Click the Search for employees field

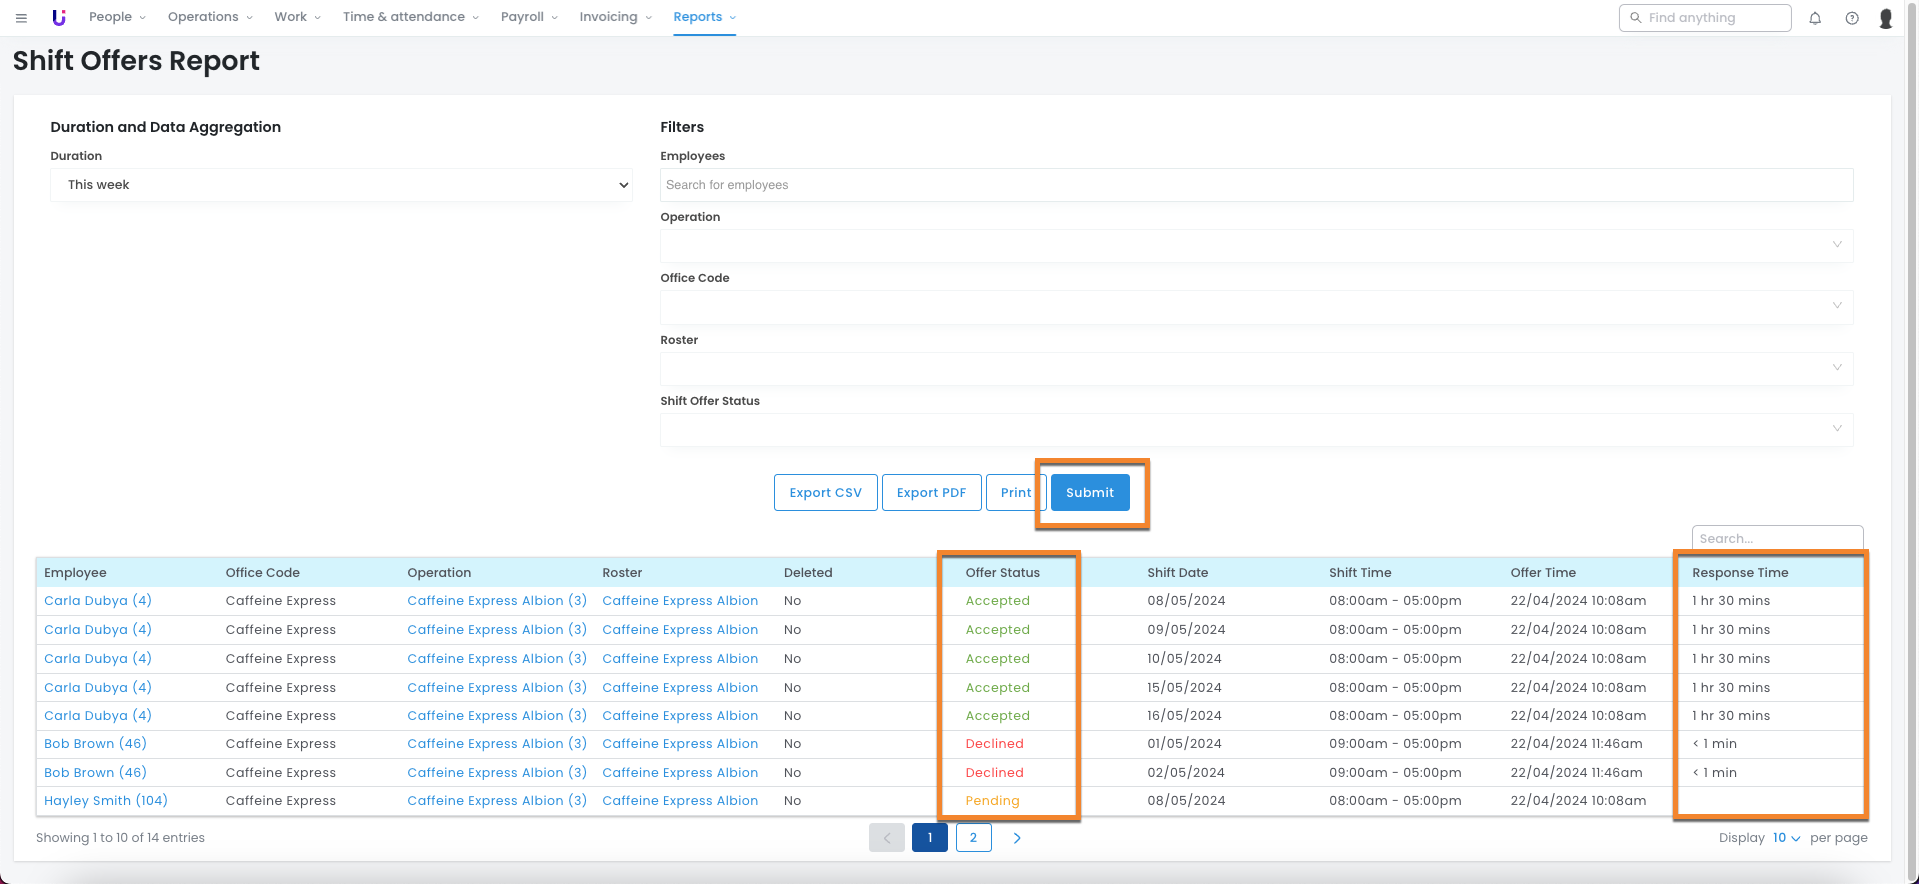(1255, 185)
